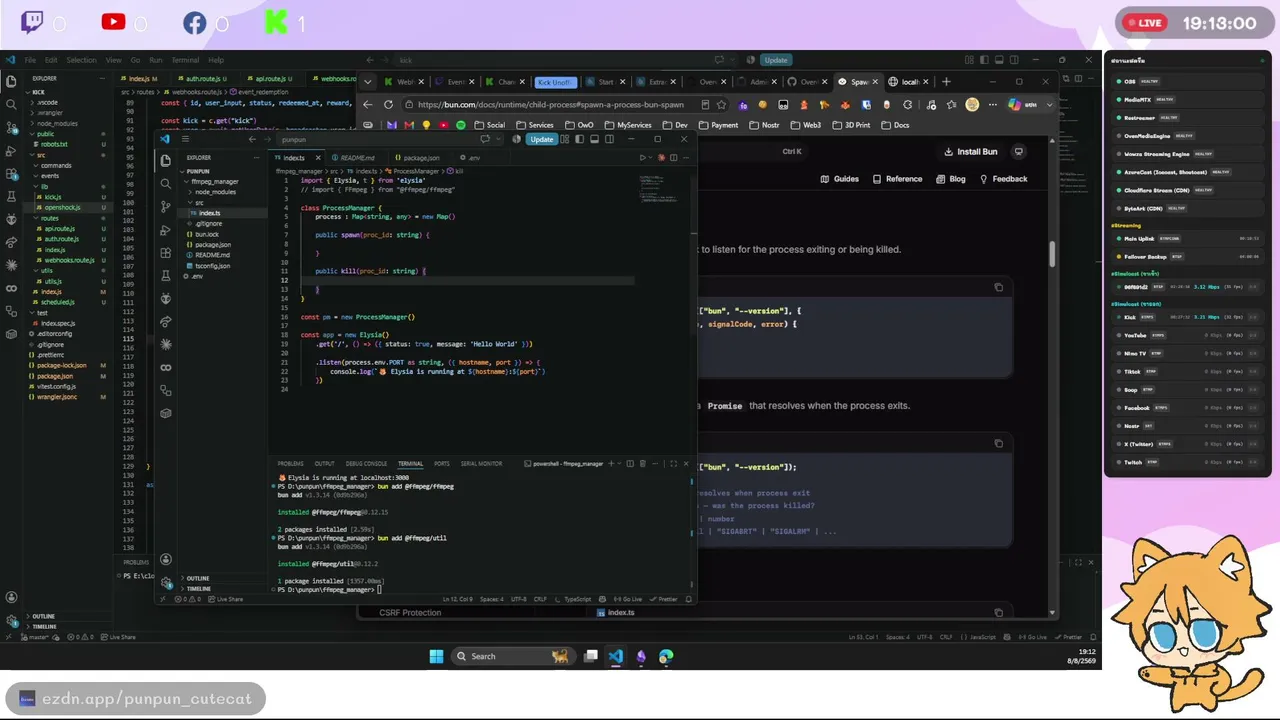Screen dimensions: 1280x720
Task: Open PROBLEMS tab in punpun panel
Action: point(290,463)
